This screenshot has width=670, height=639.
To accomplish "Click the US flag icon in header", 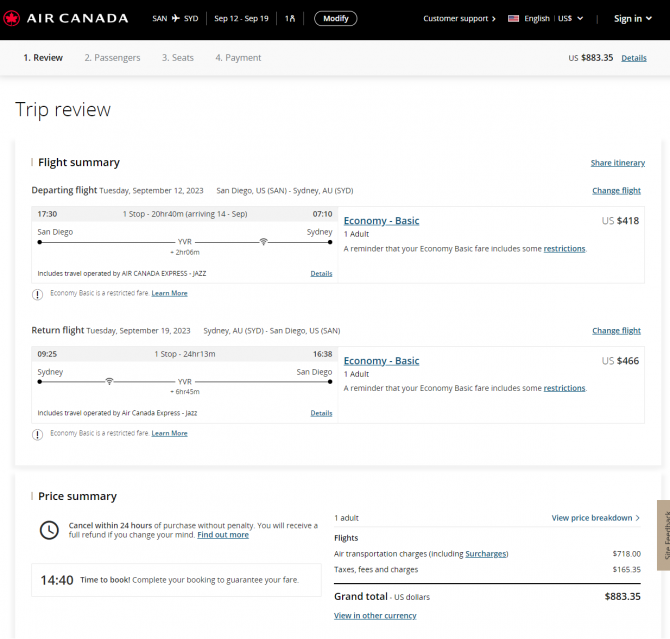I will (513, 18).
